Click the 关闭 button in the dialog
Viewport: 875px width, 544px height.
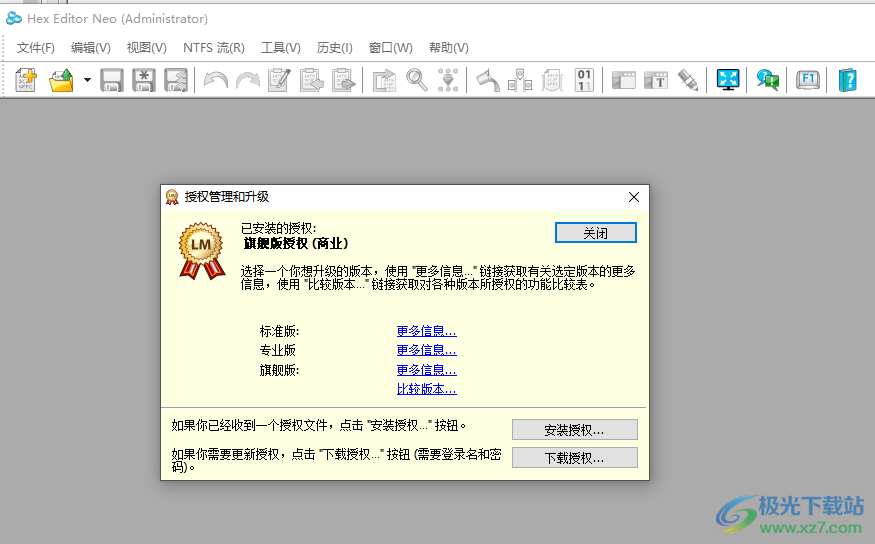595,233
